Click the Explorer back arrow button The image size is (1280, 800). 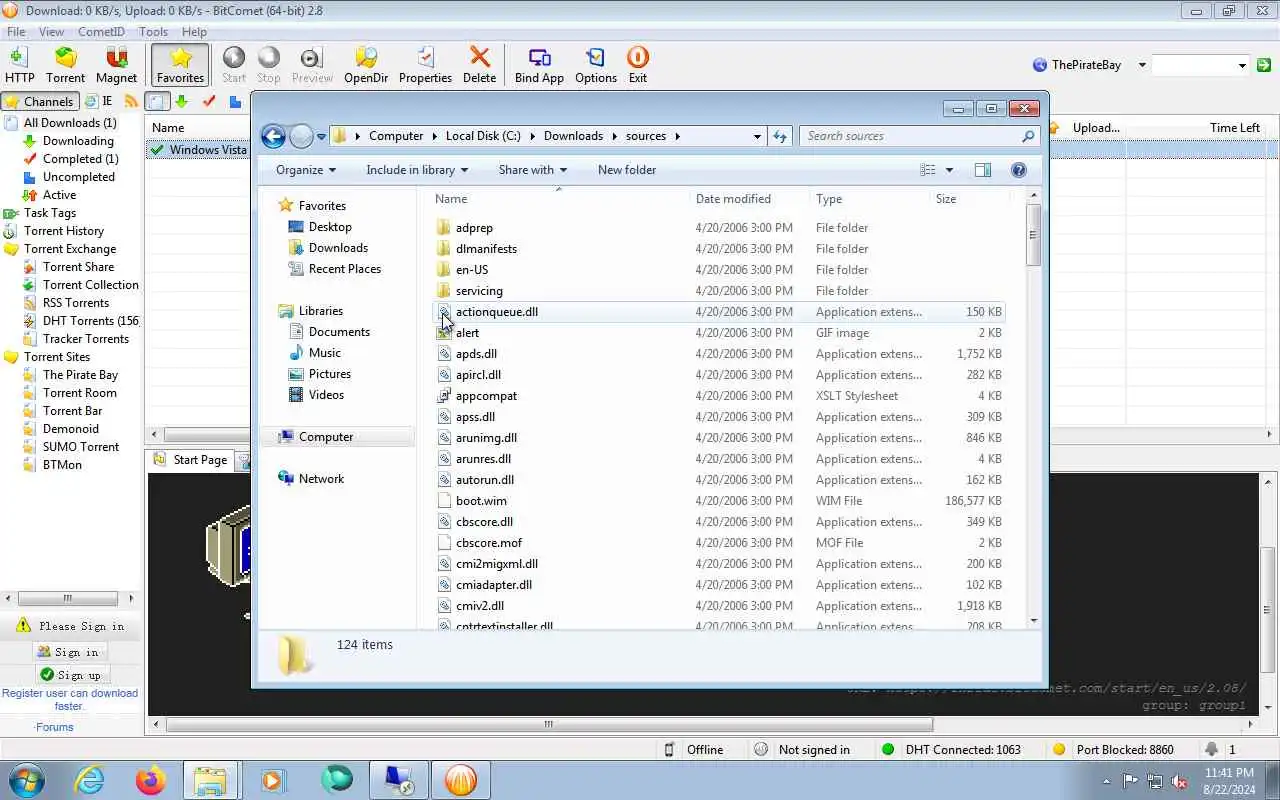coord(273,136)
